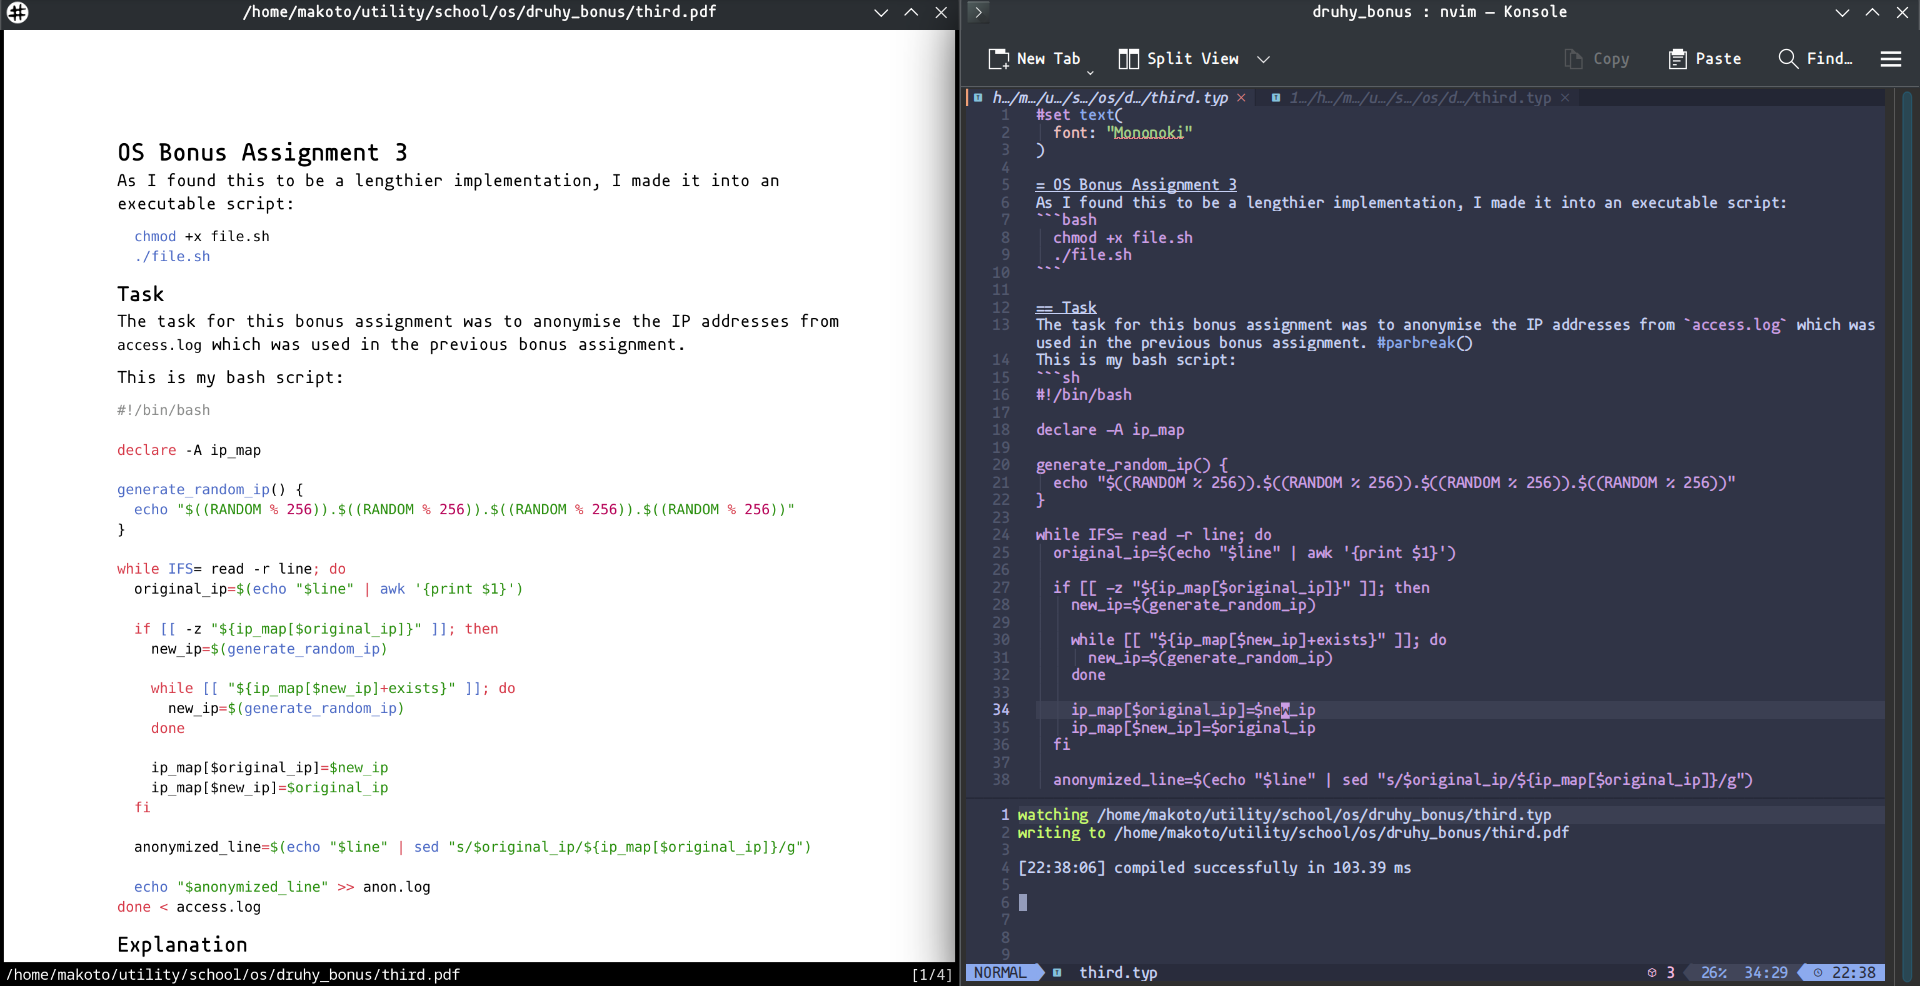Click the error count indicator showing 3
Image resolution: width=1920 pixels, height=986 pixels.
coord(1661,973)
